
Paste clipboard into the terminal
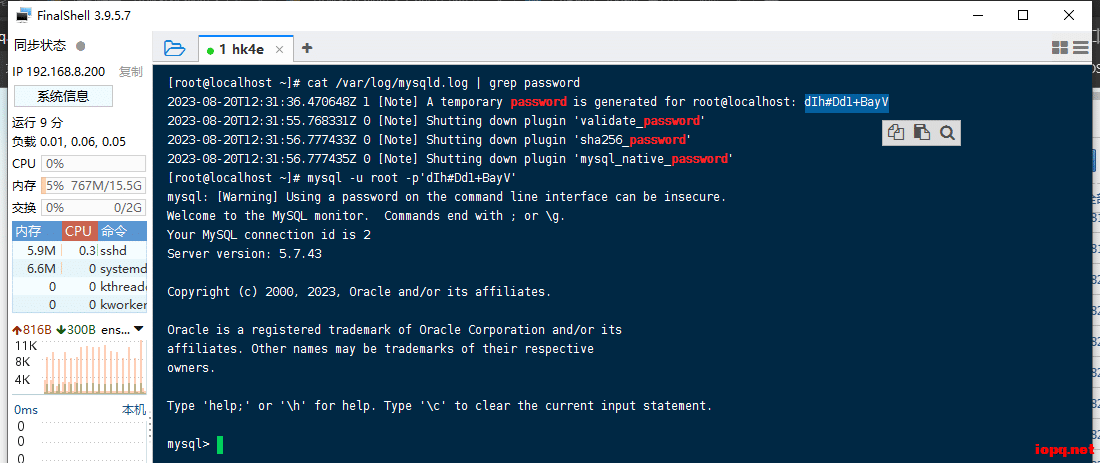tap(921, 132)
